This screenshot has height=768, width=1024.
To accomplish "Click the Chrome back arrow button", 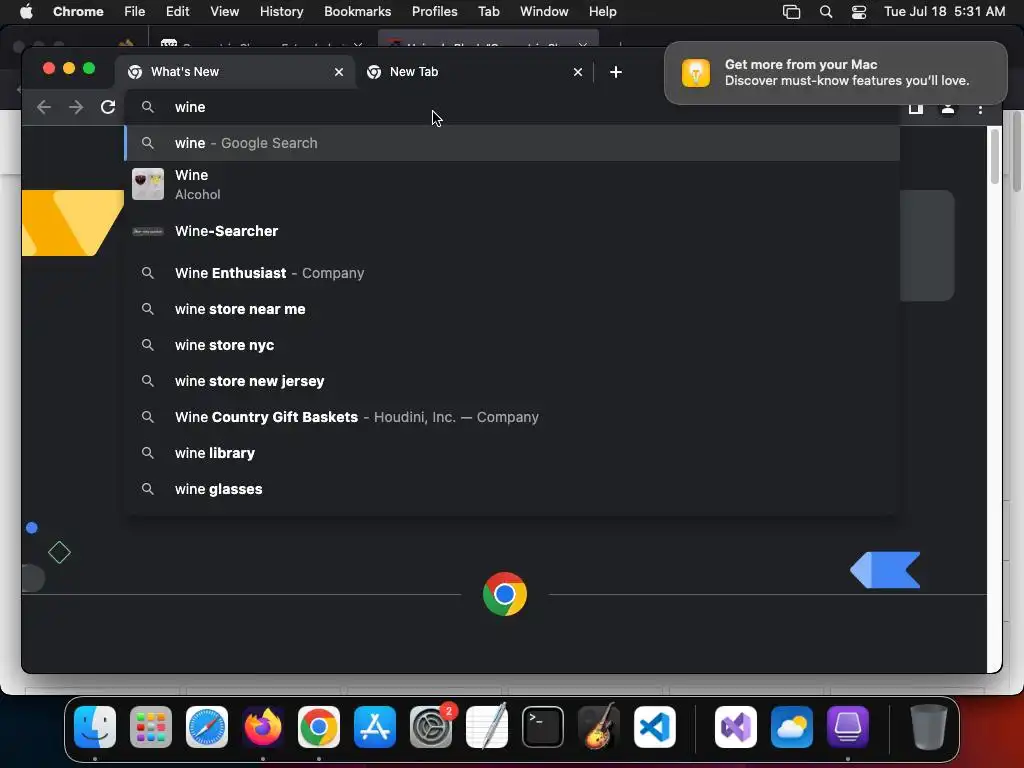I will click(44, 107).
